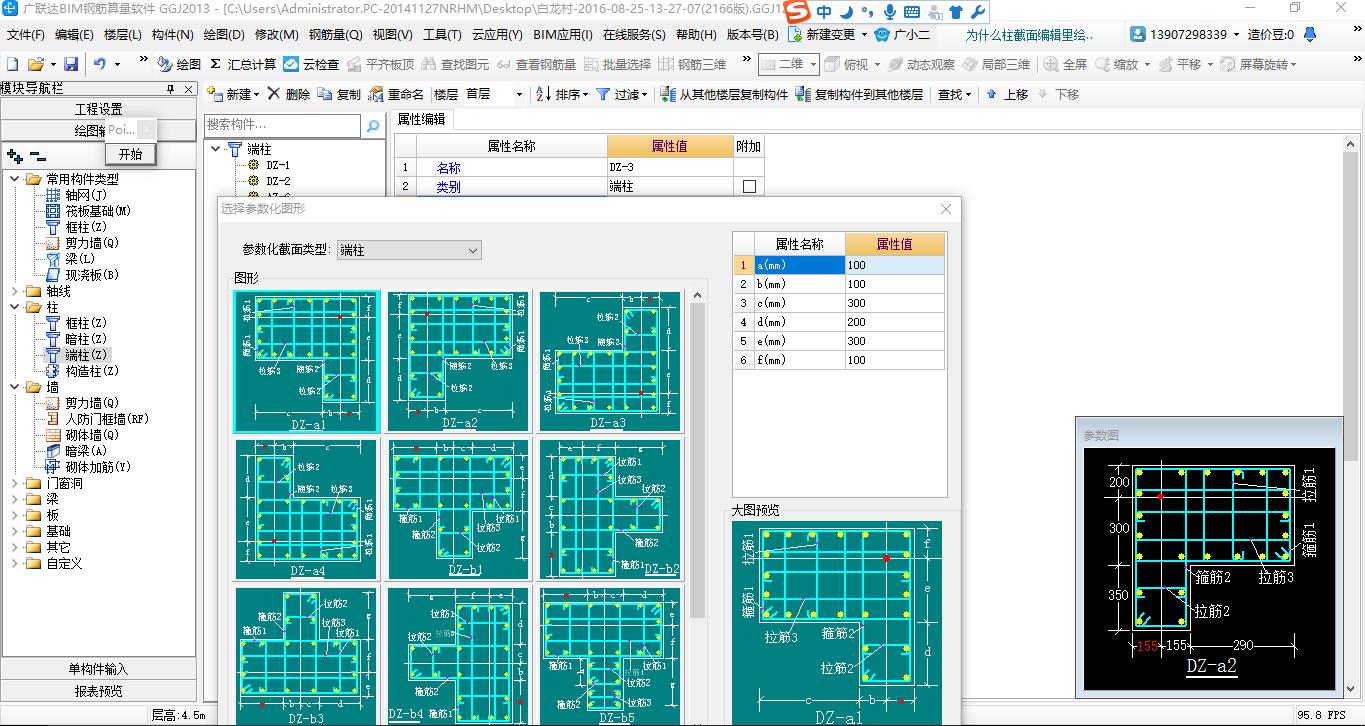Click the collapse-all minus icon above the nav tree

coord(37,156)
